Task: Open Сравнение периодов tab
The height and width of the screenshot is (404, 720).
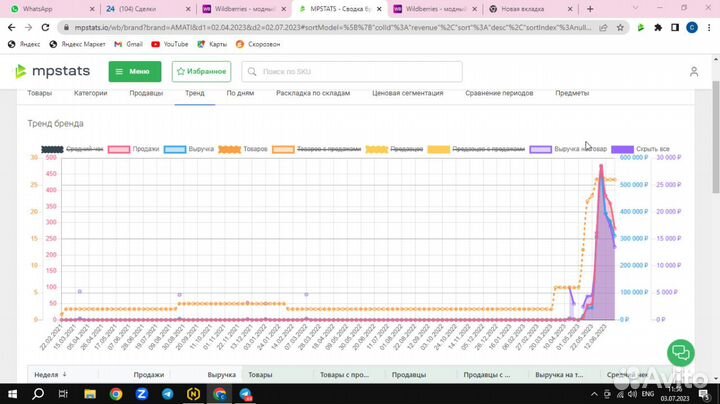Action: point(499,93)
